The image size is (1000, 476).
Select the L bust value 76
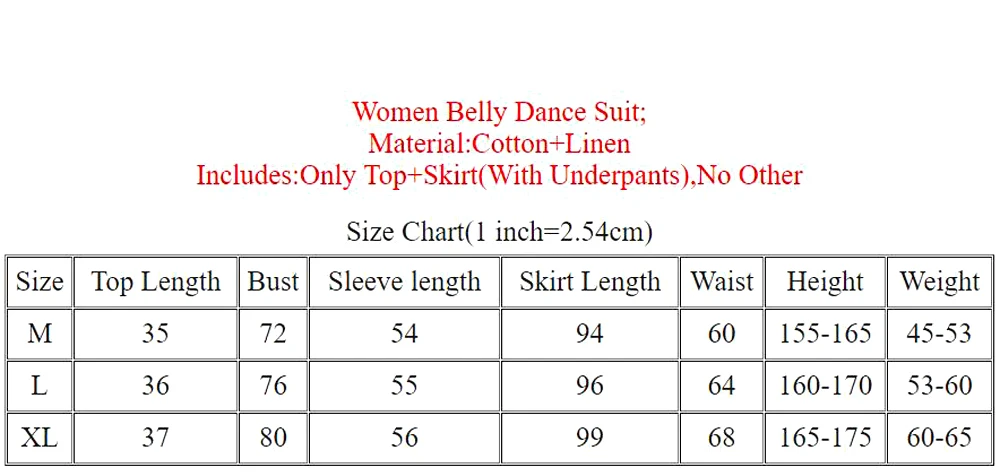273,385
